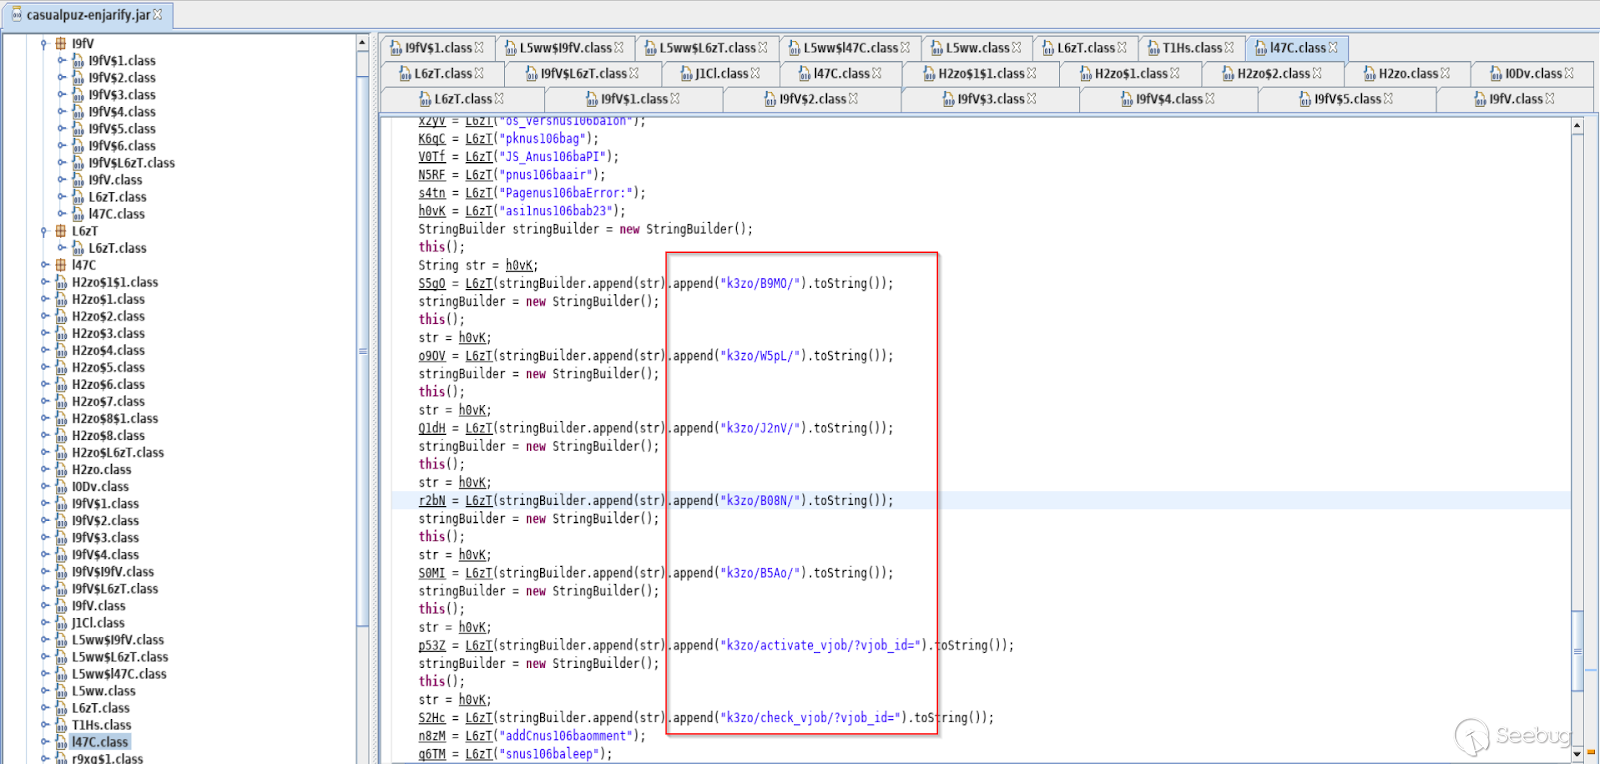
Task: Click the jar icon on casualpuz-enjarify.jar tab
Action: 16,15
